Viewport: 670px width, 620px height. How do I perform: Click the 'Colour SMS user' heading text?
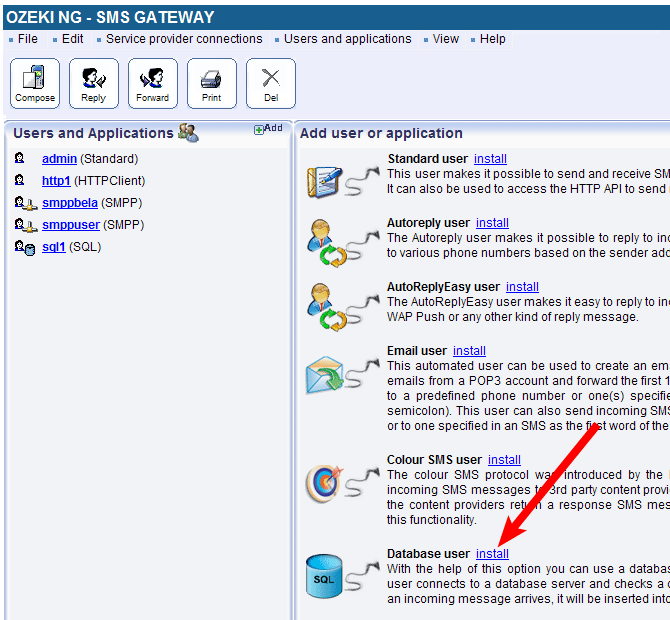(434, 460)
